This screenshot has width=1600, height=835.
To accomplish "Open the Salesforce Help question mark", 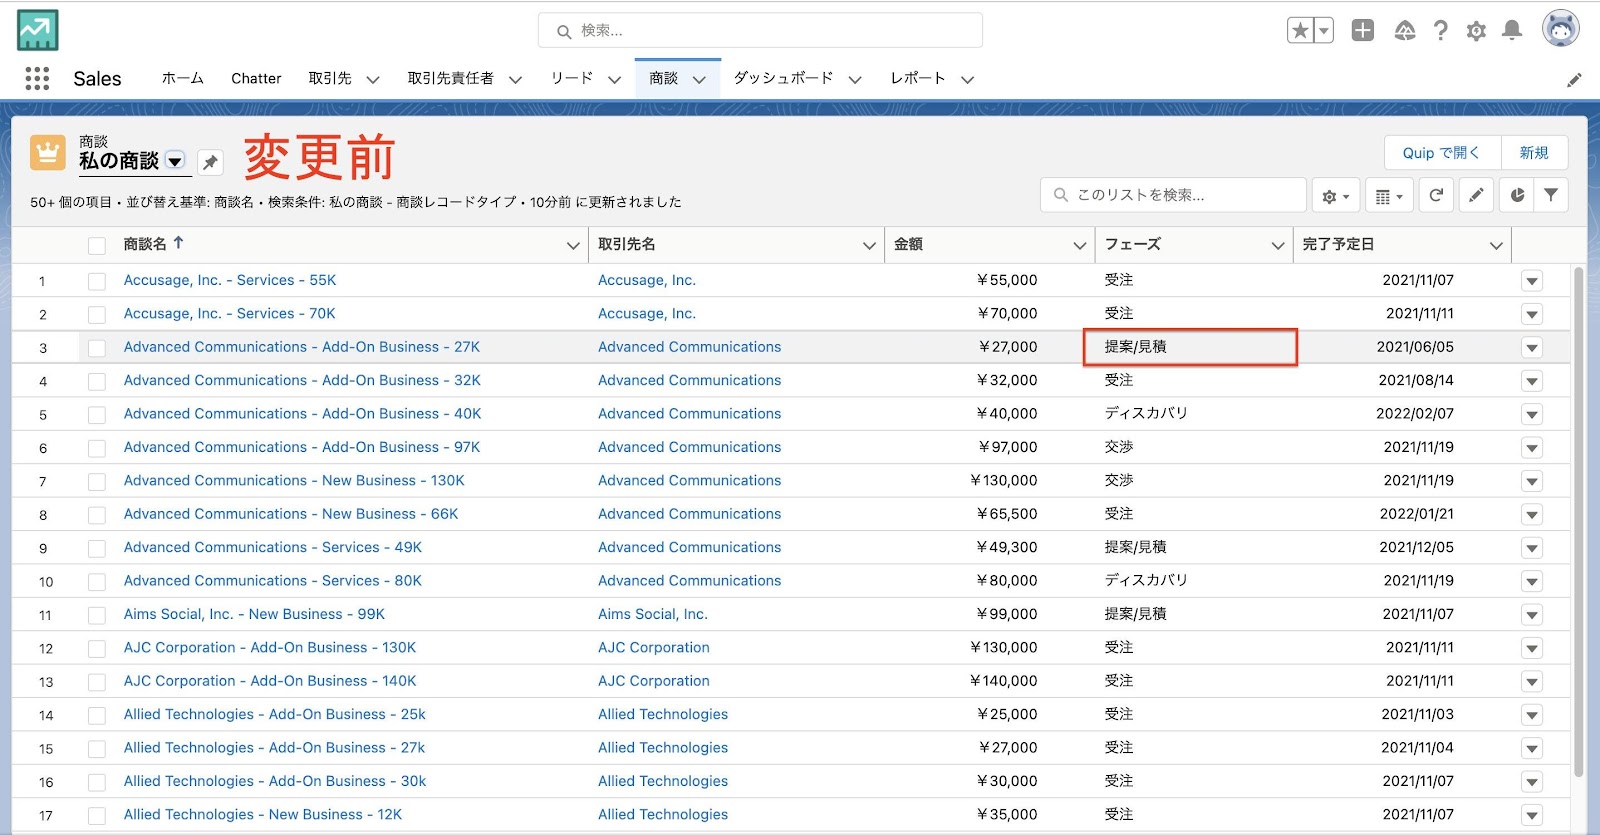I will 1440,31.
